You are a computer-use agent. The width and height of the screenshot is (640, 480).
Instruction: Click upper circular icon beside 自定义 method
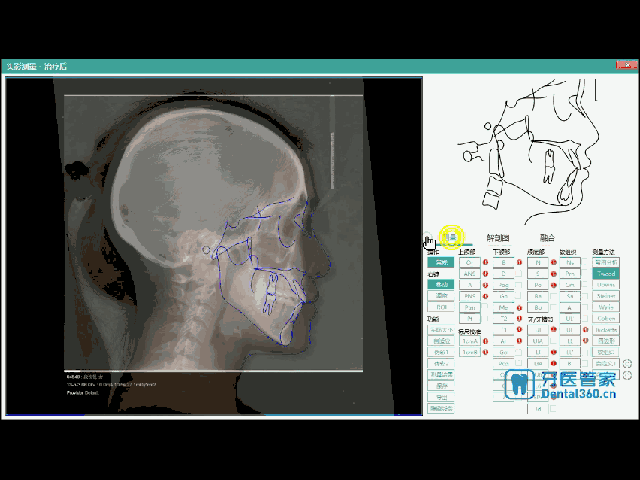coord(627,363)
